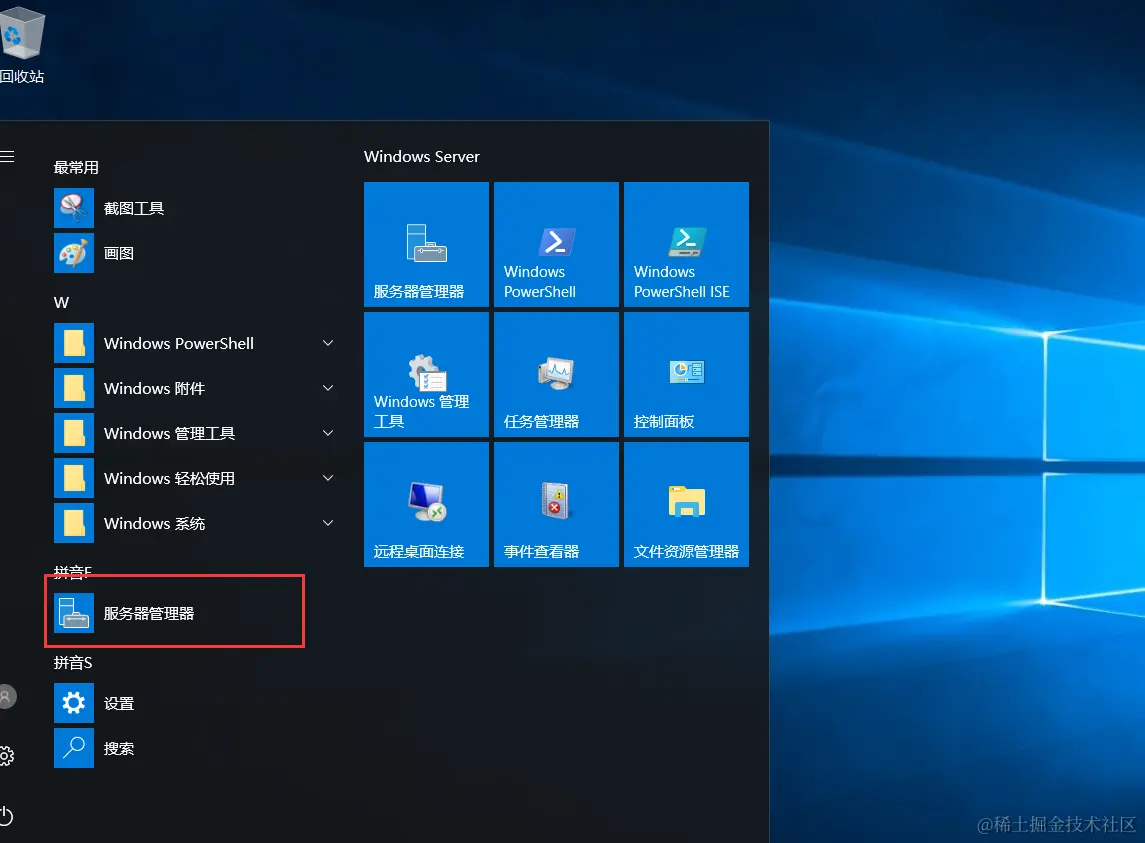Click the 最常用 section header
The height and width of the screenshot is (843, 1145).
click(x=76, y=167)
